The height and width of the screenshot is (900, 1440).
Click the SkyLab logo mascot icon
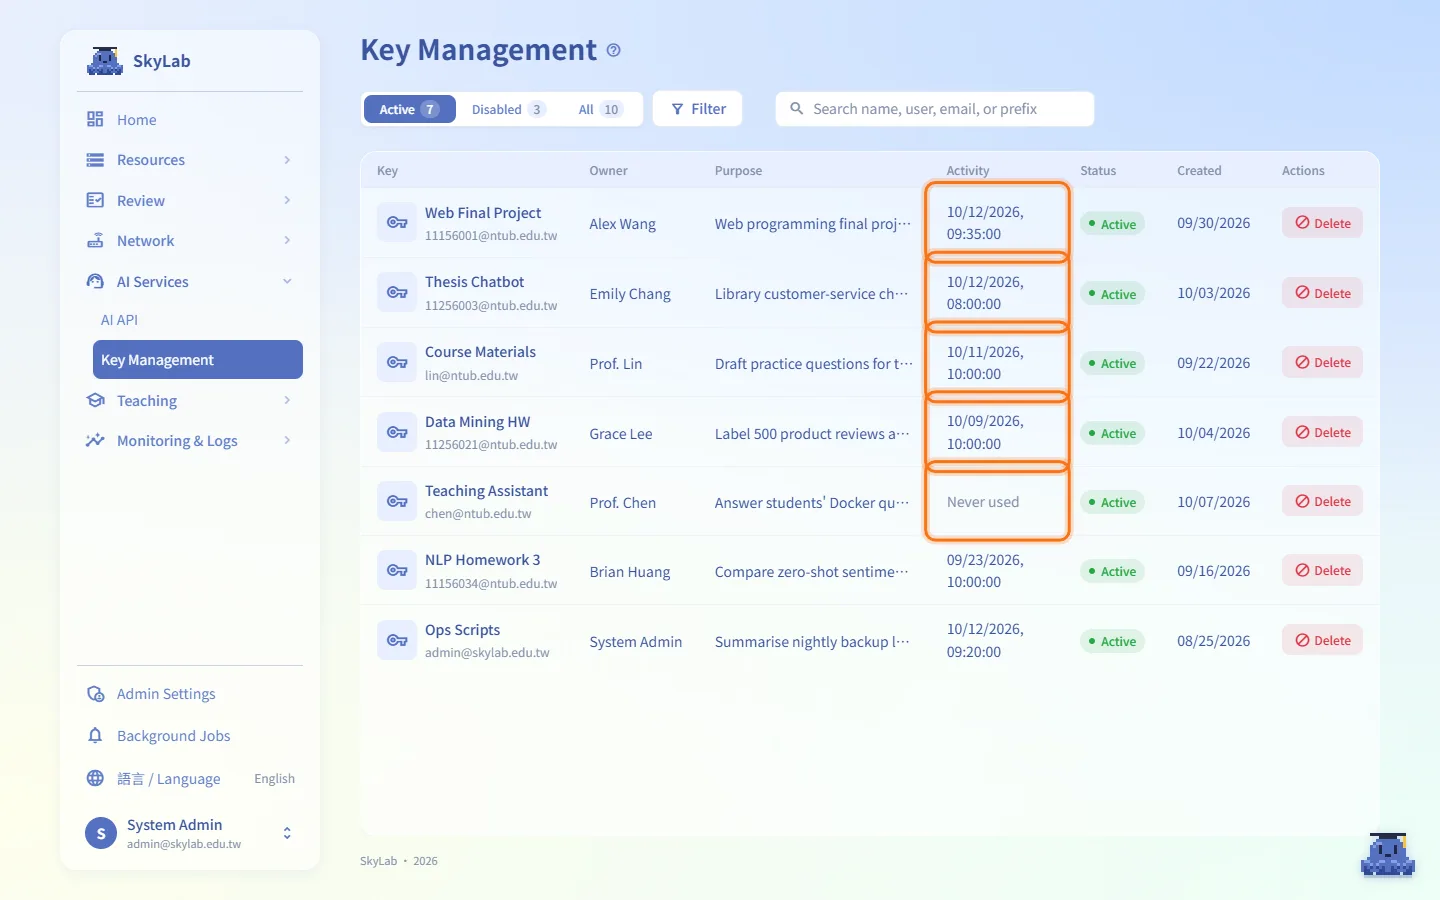point(104,61)
